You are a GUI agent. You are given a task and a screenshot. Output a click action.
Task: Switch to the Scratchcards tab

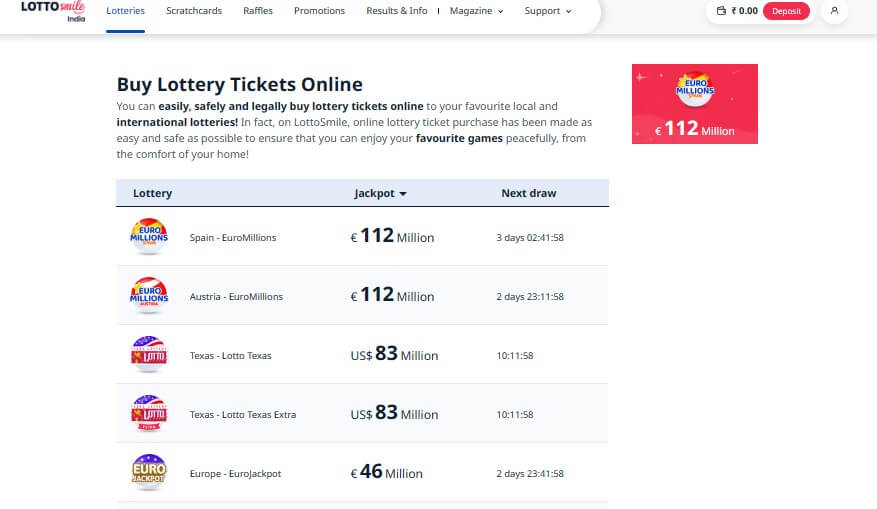click(x=194, y=11)
